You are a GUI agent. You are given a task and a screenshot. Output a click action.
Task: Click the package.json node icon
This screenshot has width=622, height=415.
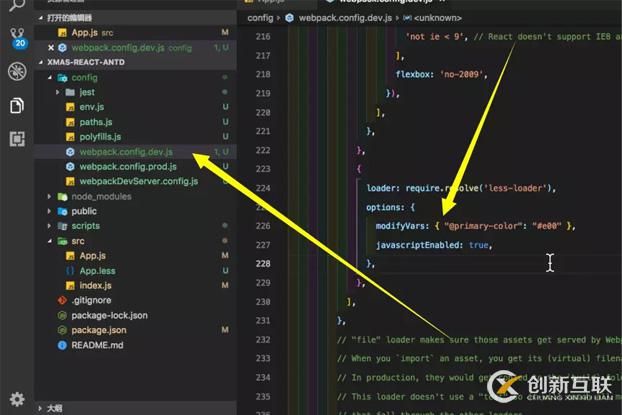(62, 330)
